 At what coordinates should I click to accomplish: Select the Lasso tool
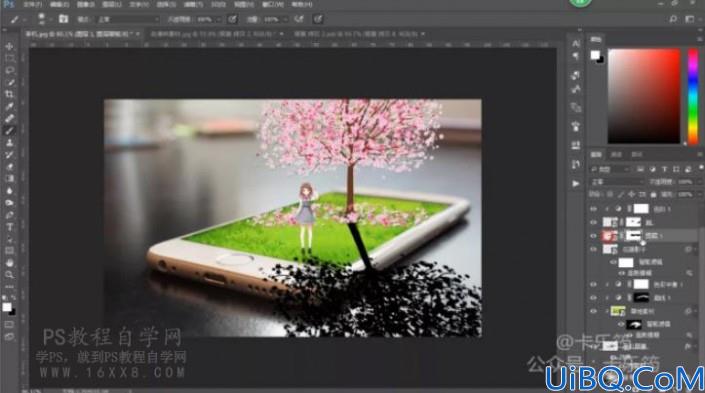(9, 71)
